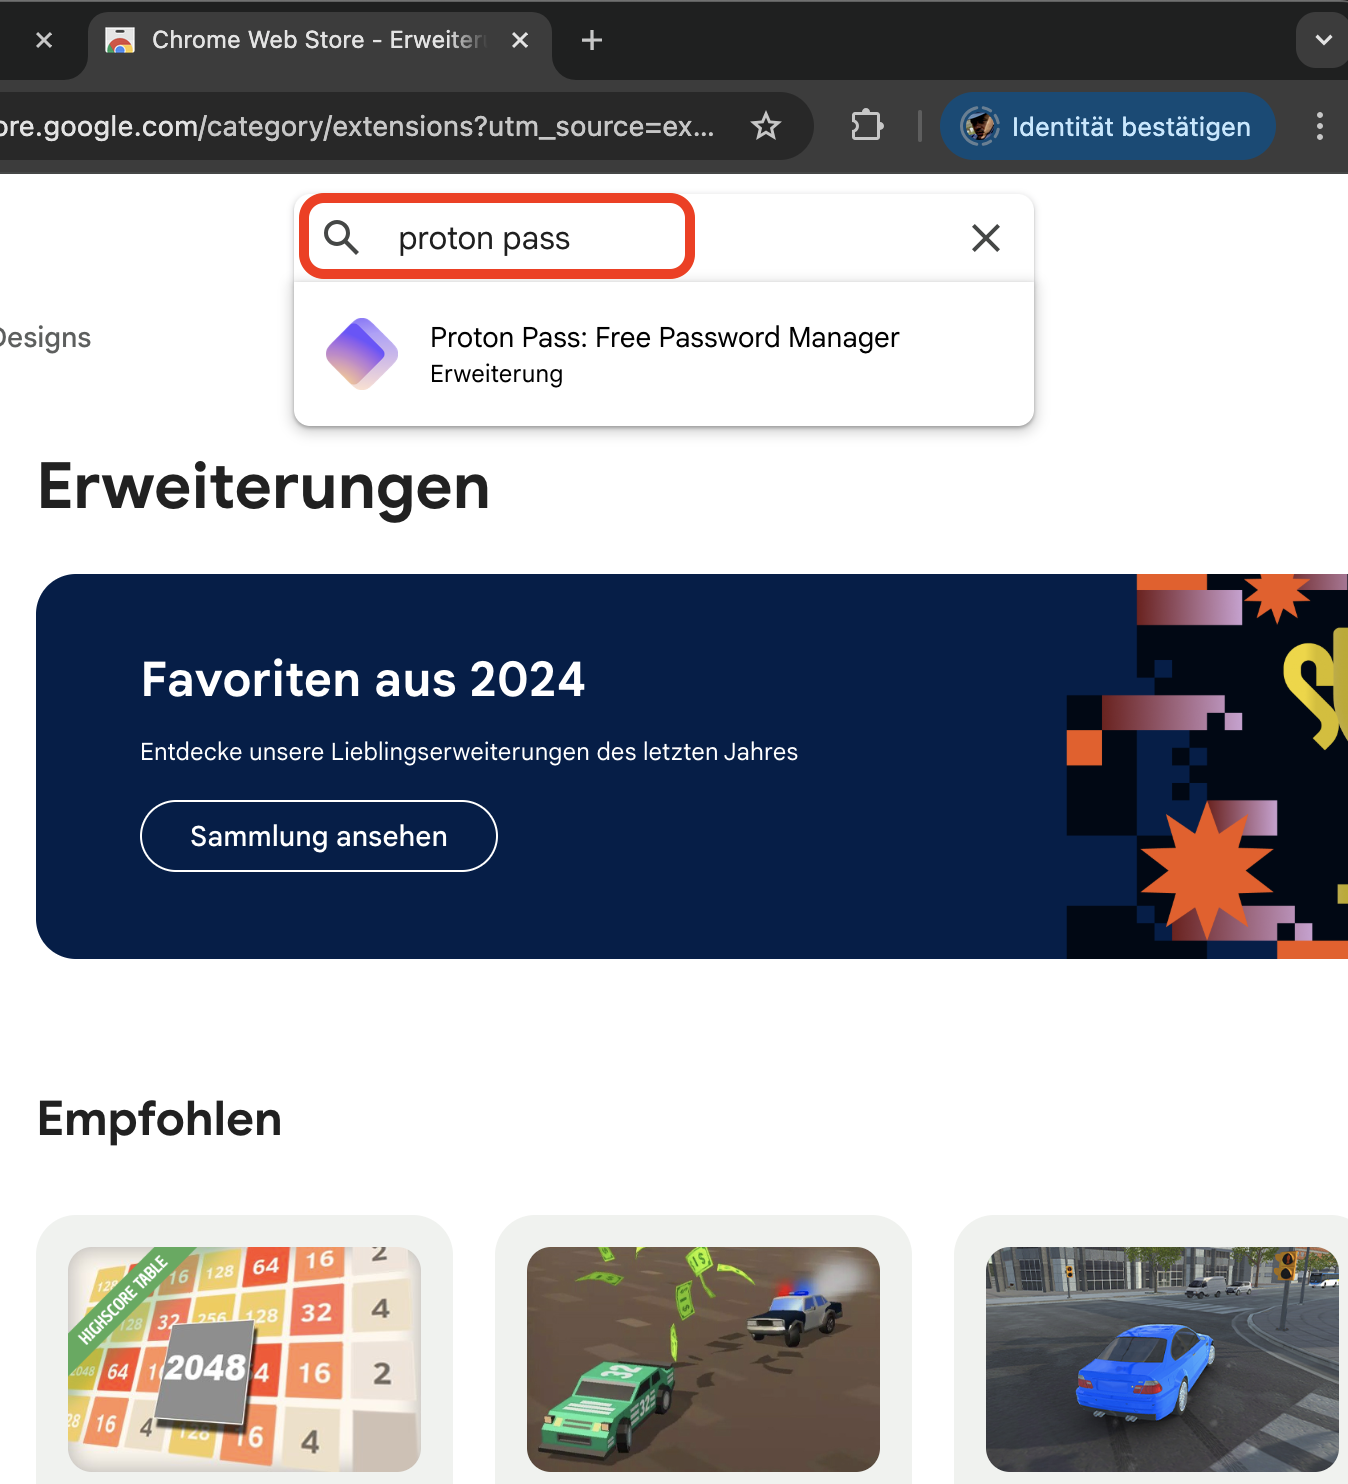Screen dimensions: 1348x1484
Task: Click the Chrome Web Store tab favicon
Action: pyautogui.click(x=120, y=40)
